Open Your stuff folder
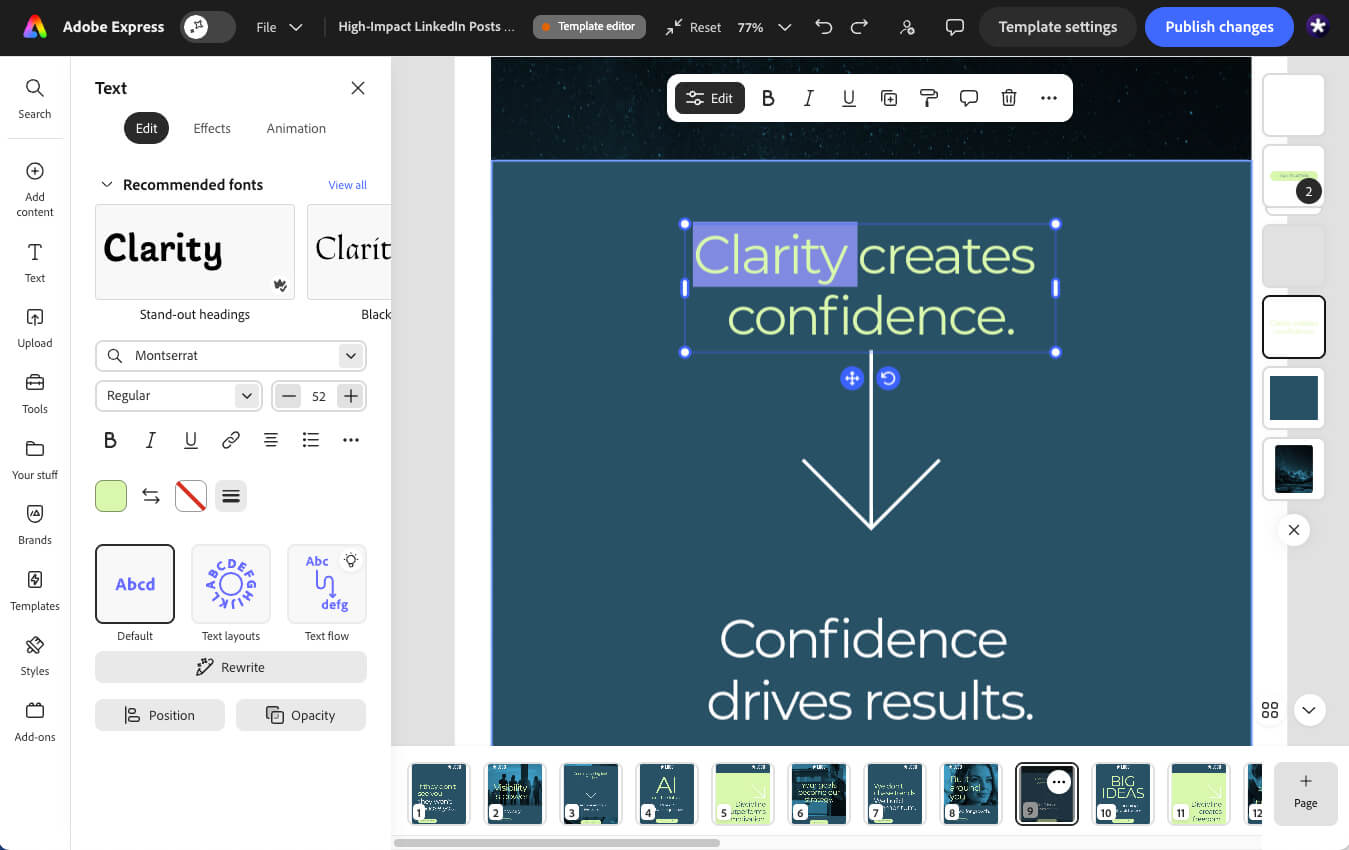This screenshot has width=1349, height=850. pos(34,460)
